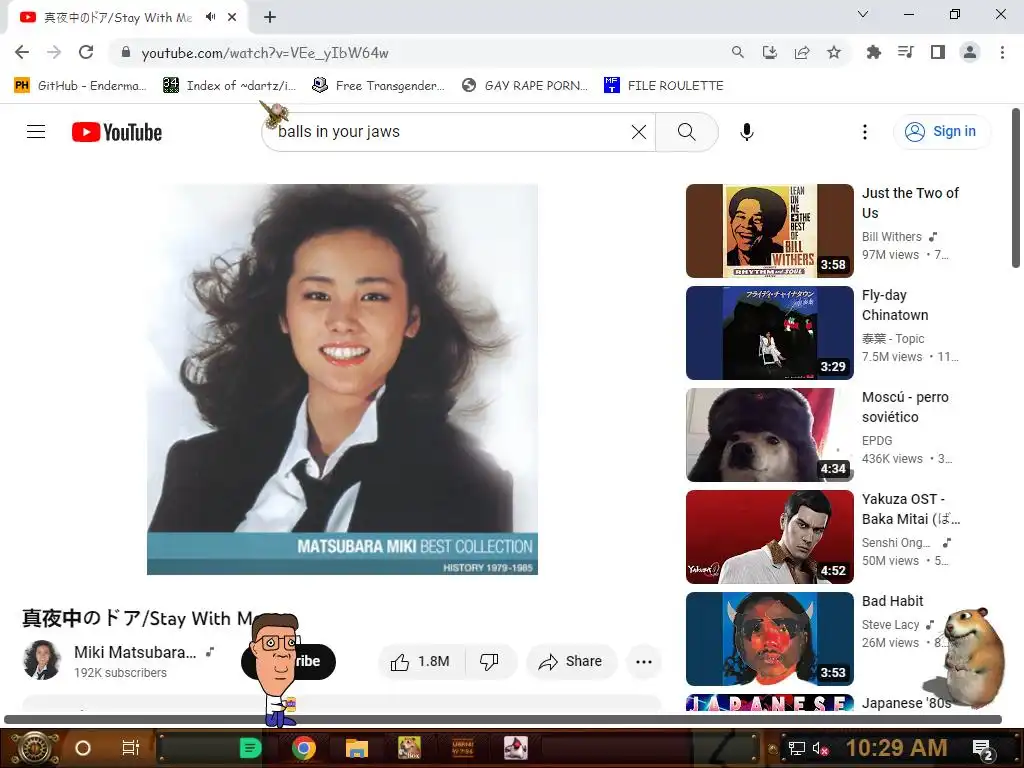This screenshot has height=768, width=1024.
Task: Click Bill Withers channel name
Action: (891, 237)
